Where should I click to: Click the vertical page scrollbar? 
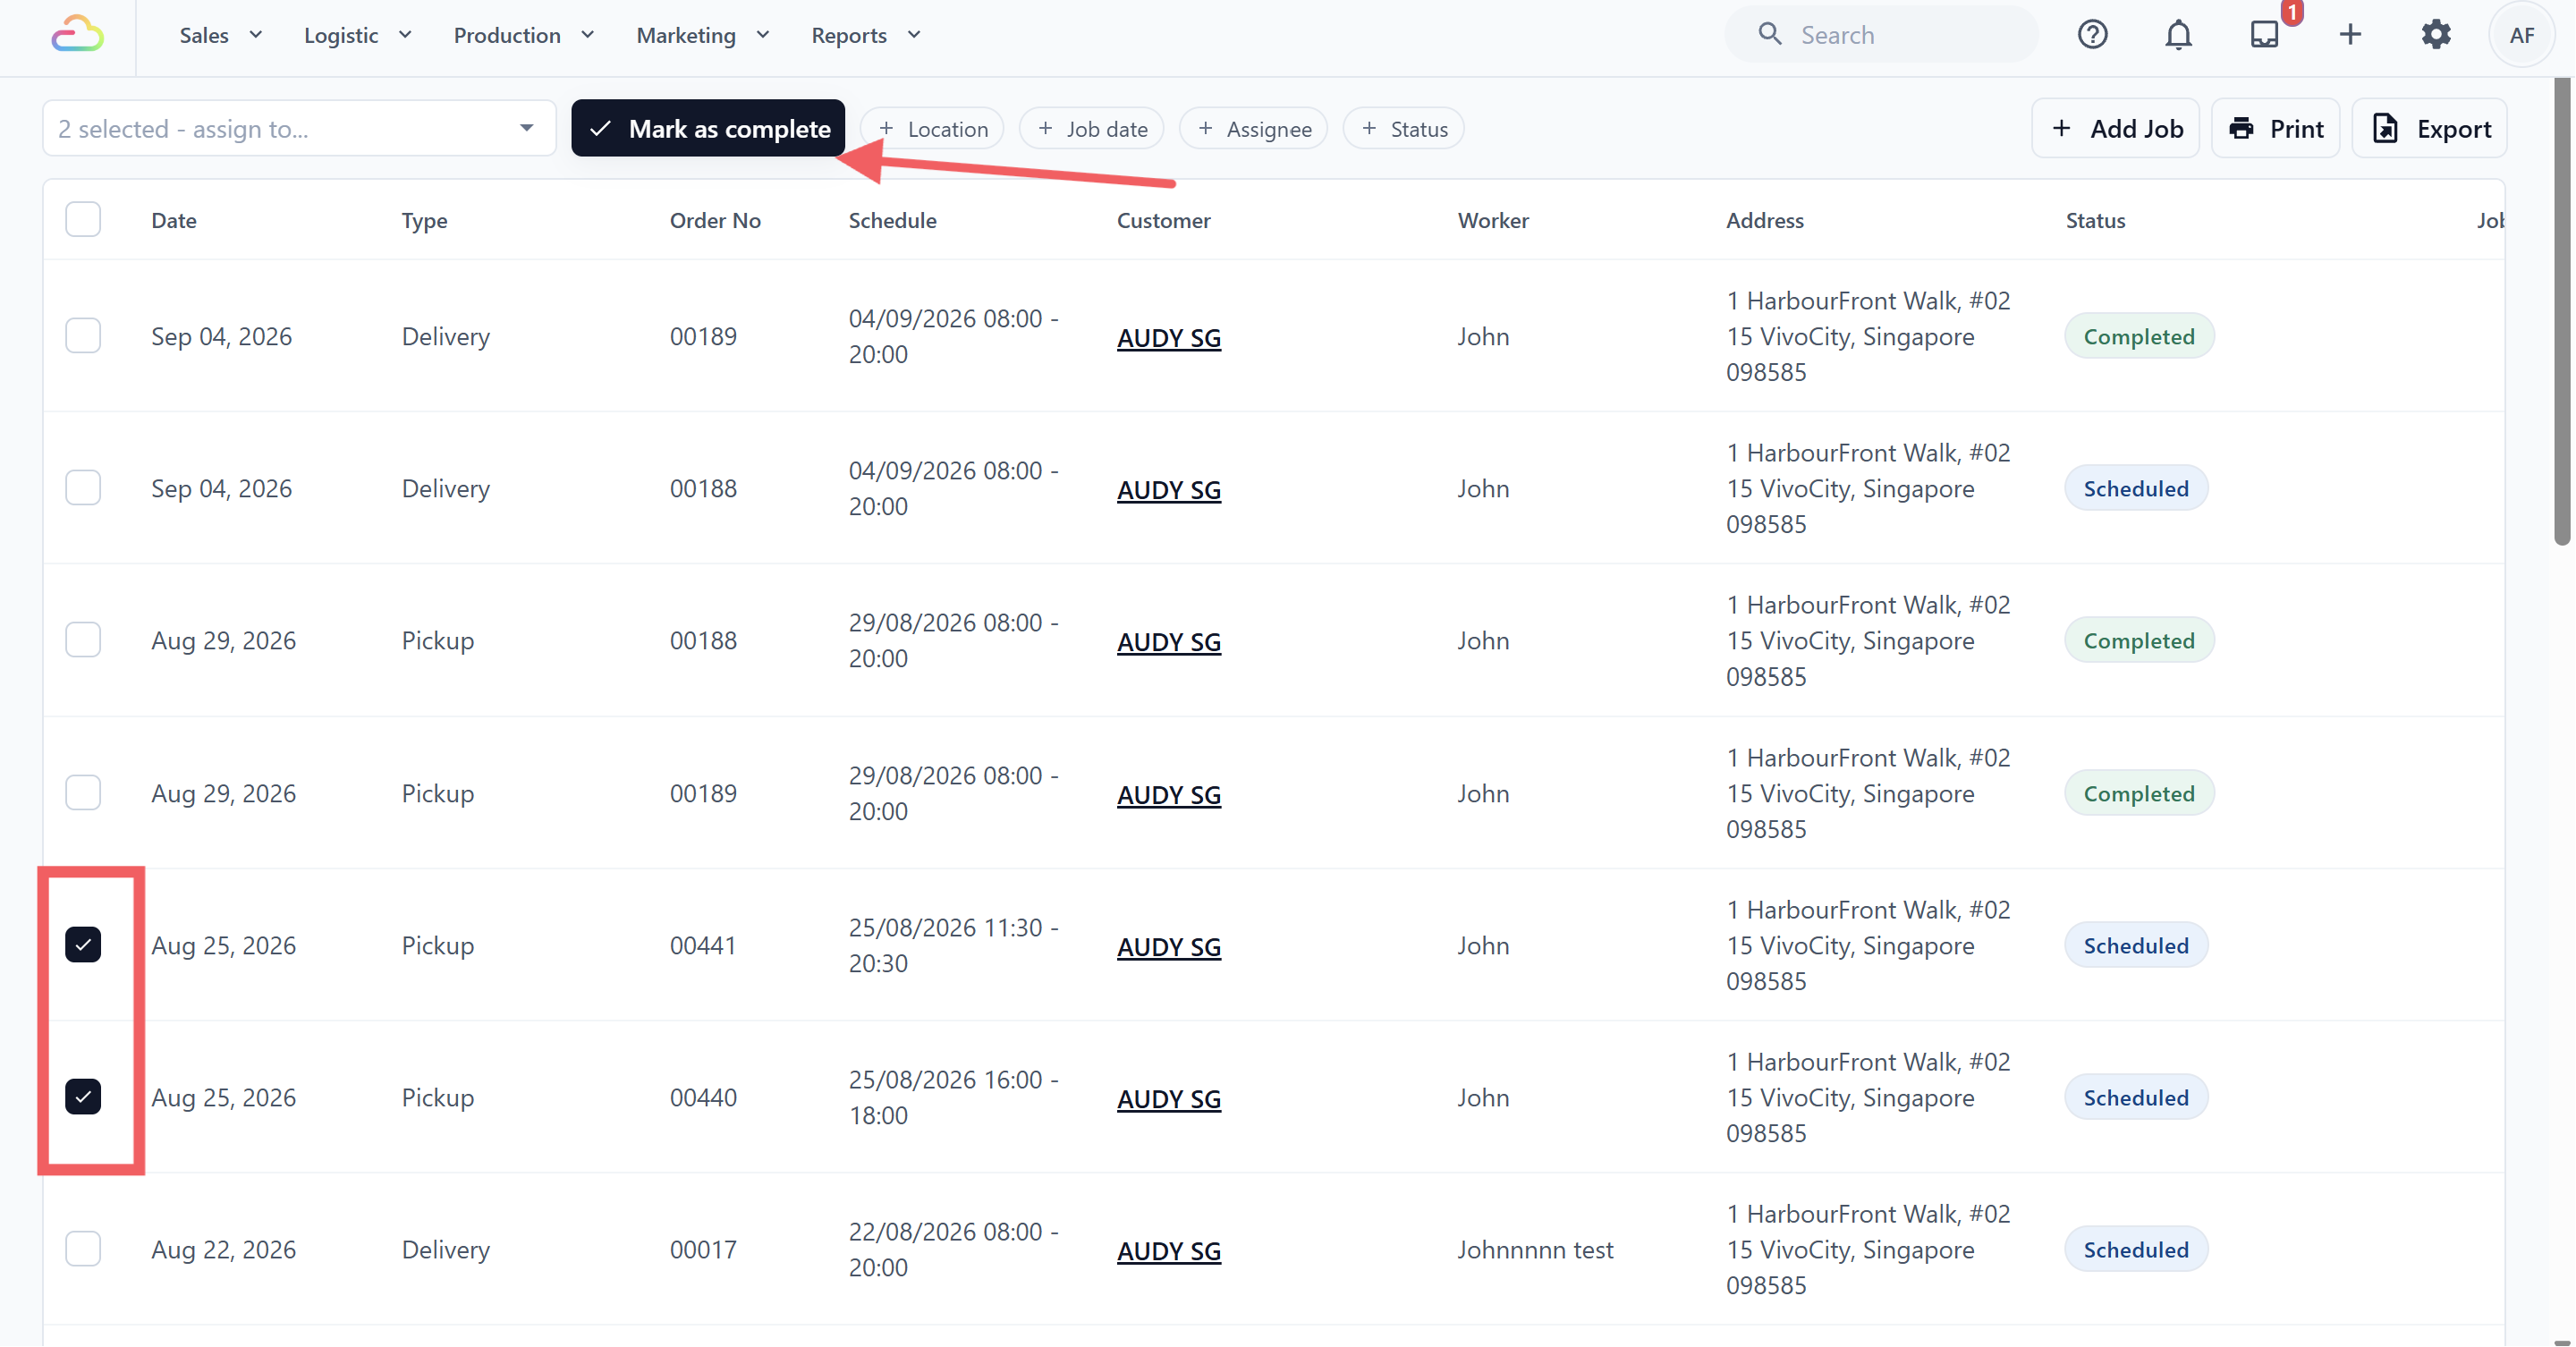pos(2562,310)
